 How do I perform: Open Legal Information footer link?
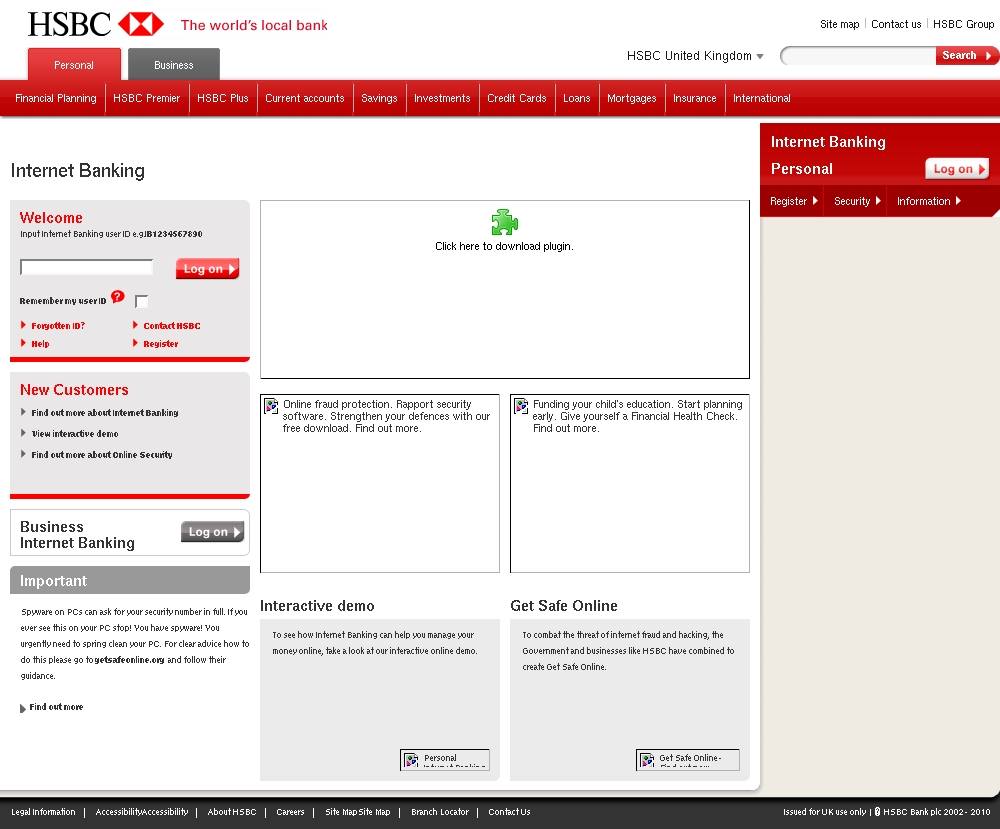pyautogui.click(x=43, y=812)
